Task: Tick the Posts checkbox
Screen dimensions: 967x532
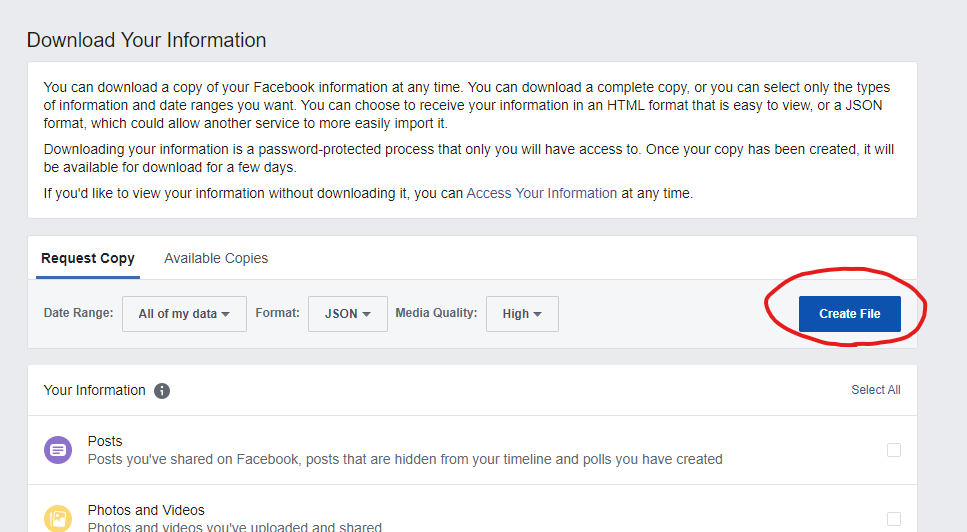Action: tap(894, 450)
